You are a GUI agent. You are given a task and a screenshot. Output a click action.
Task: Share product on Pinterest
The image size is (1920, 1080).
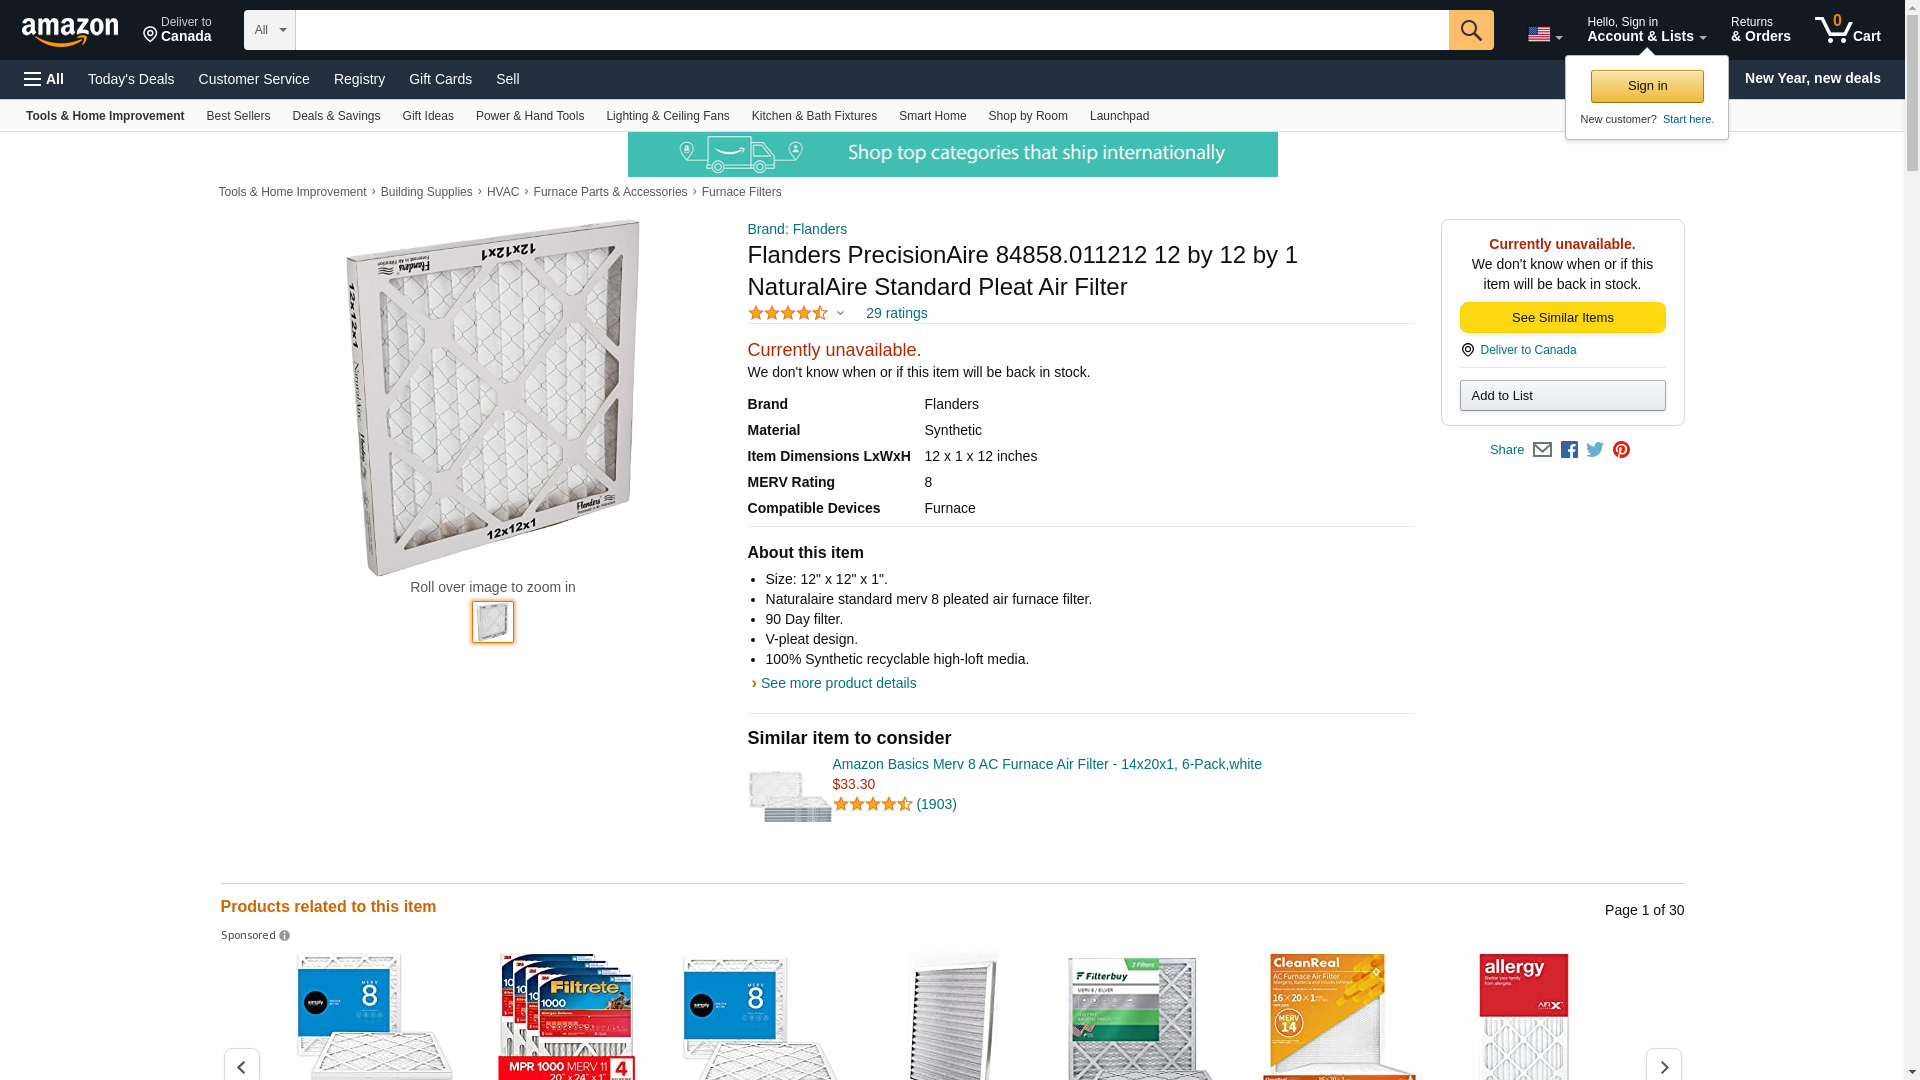[x=1621, y=450]
